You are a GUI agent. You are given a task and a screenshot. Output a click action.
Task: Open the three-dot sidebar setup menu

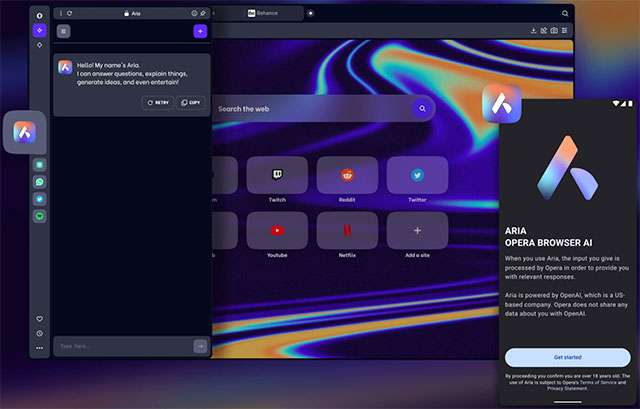click(40, 348)
